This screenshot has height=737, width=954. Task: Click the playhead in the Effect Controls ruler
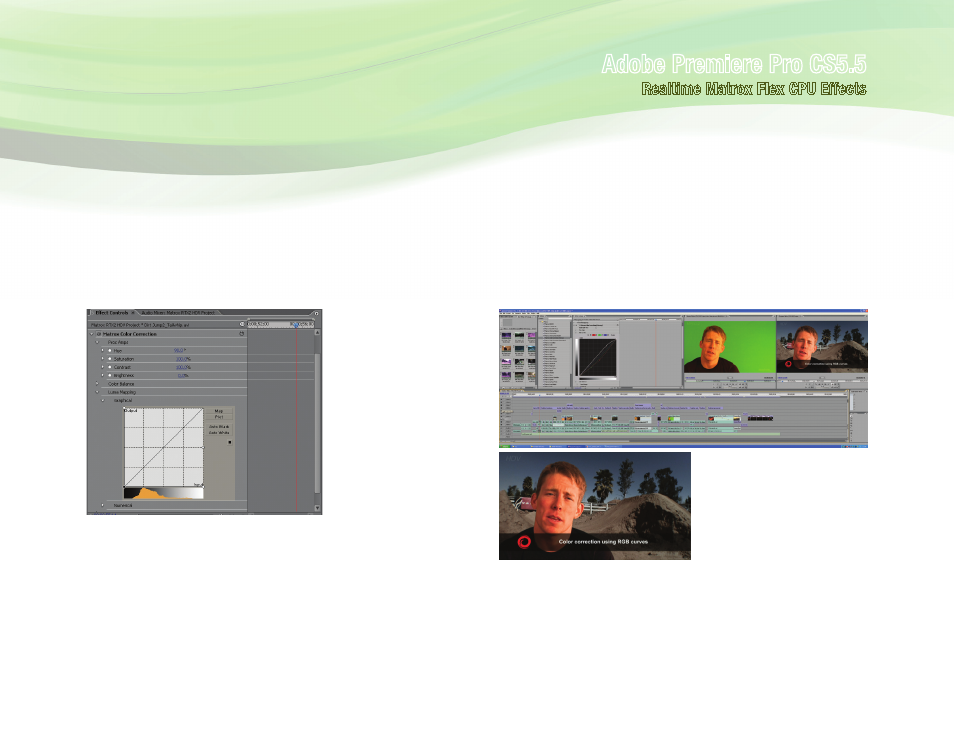coord(296,325)
